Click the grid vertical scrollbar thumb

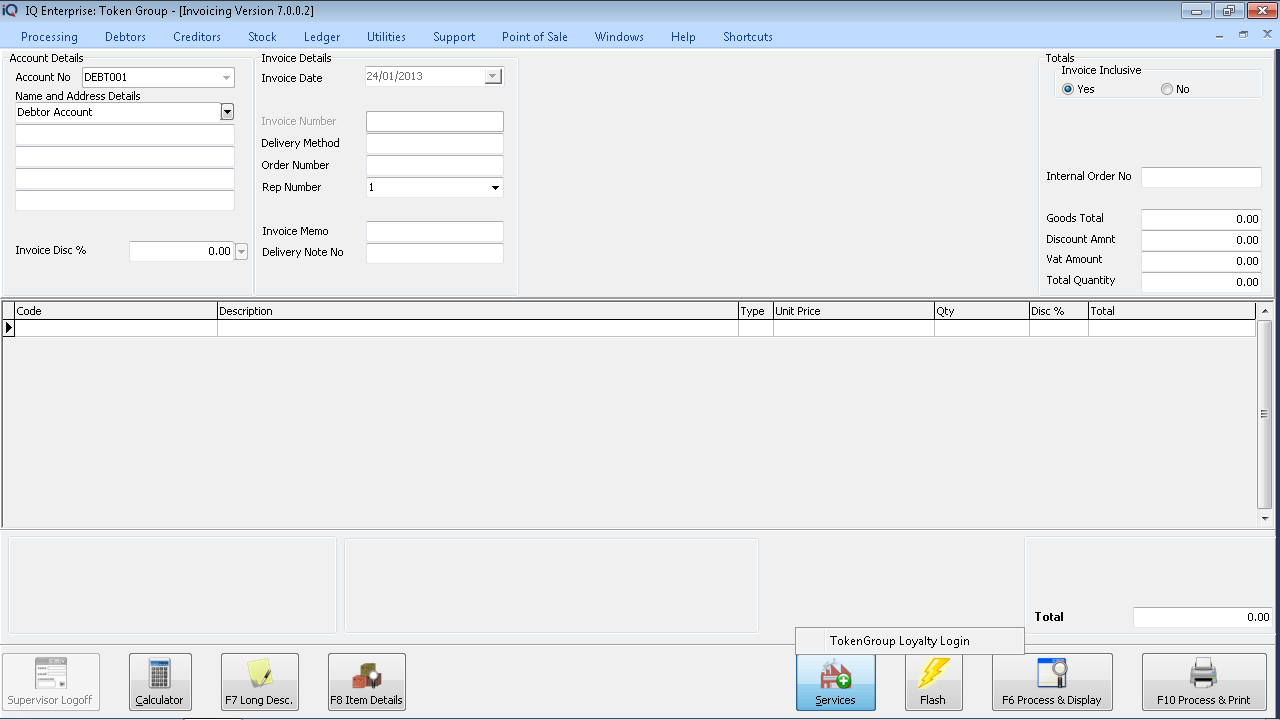1264,414
